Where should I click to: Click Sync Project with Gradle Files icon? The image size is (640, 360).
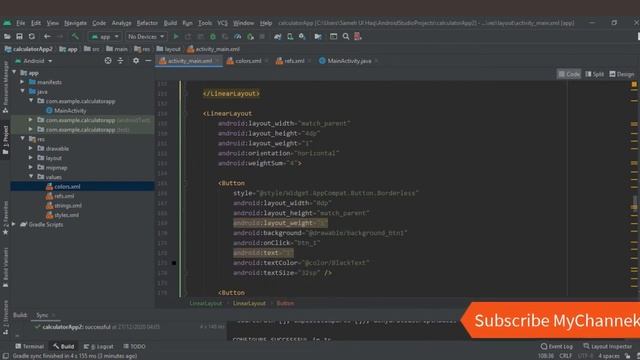pos(278,37)
